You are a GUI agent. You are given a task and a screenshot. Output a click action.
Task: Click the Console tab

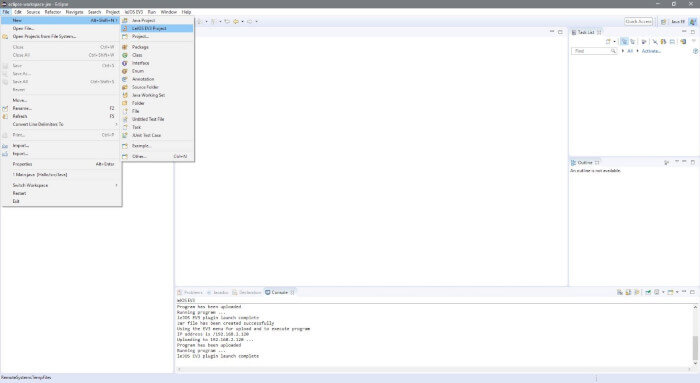click(280, 292)
